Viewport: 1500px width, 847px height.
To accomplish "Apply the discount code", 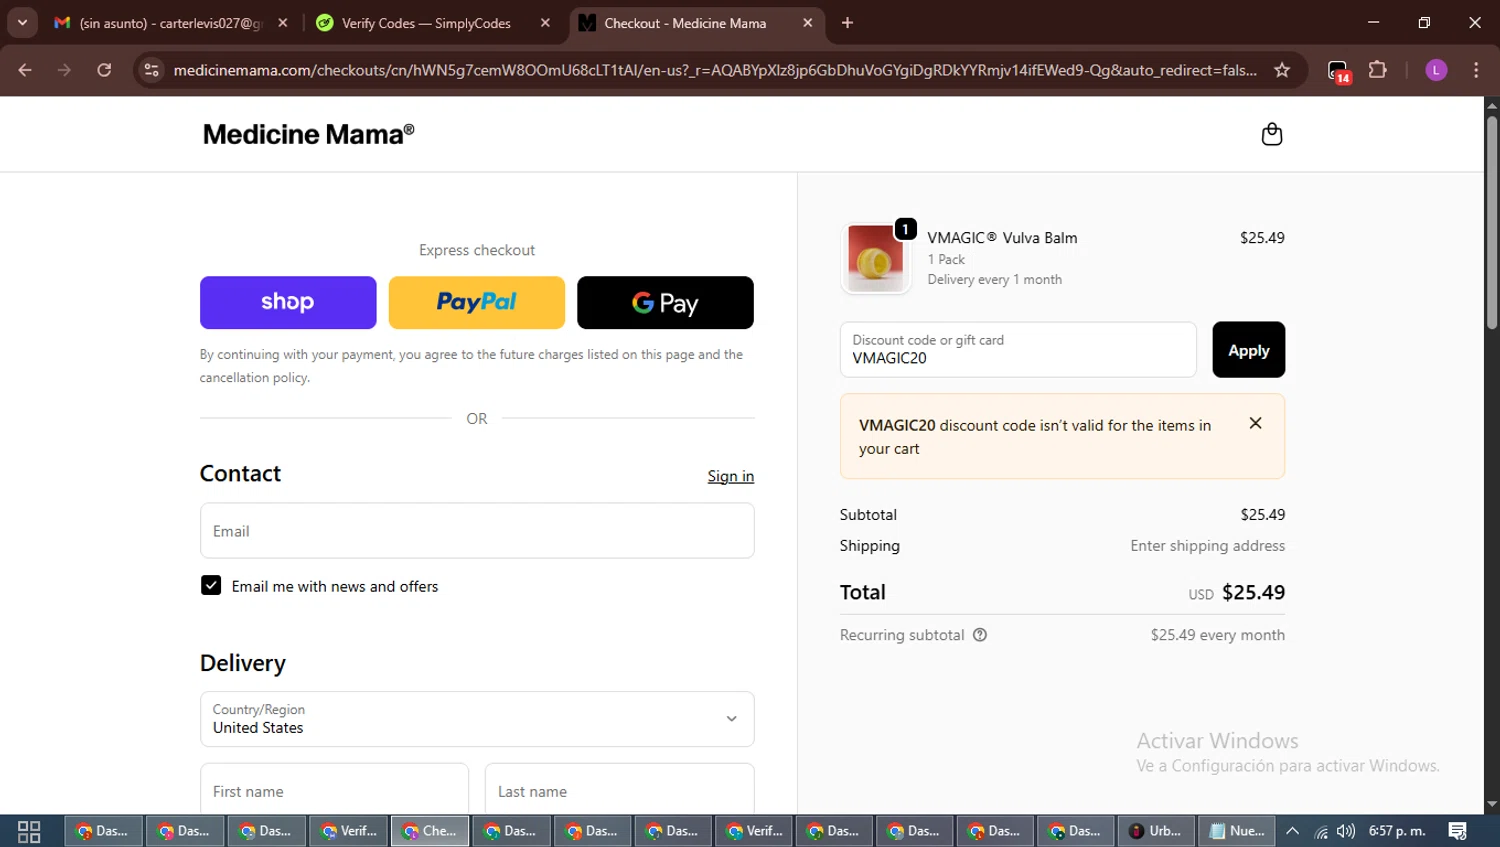I will [x=1249, y=350].
